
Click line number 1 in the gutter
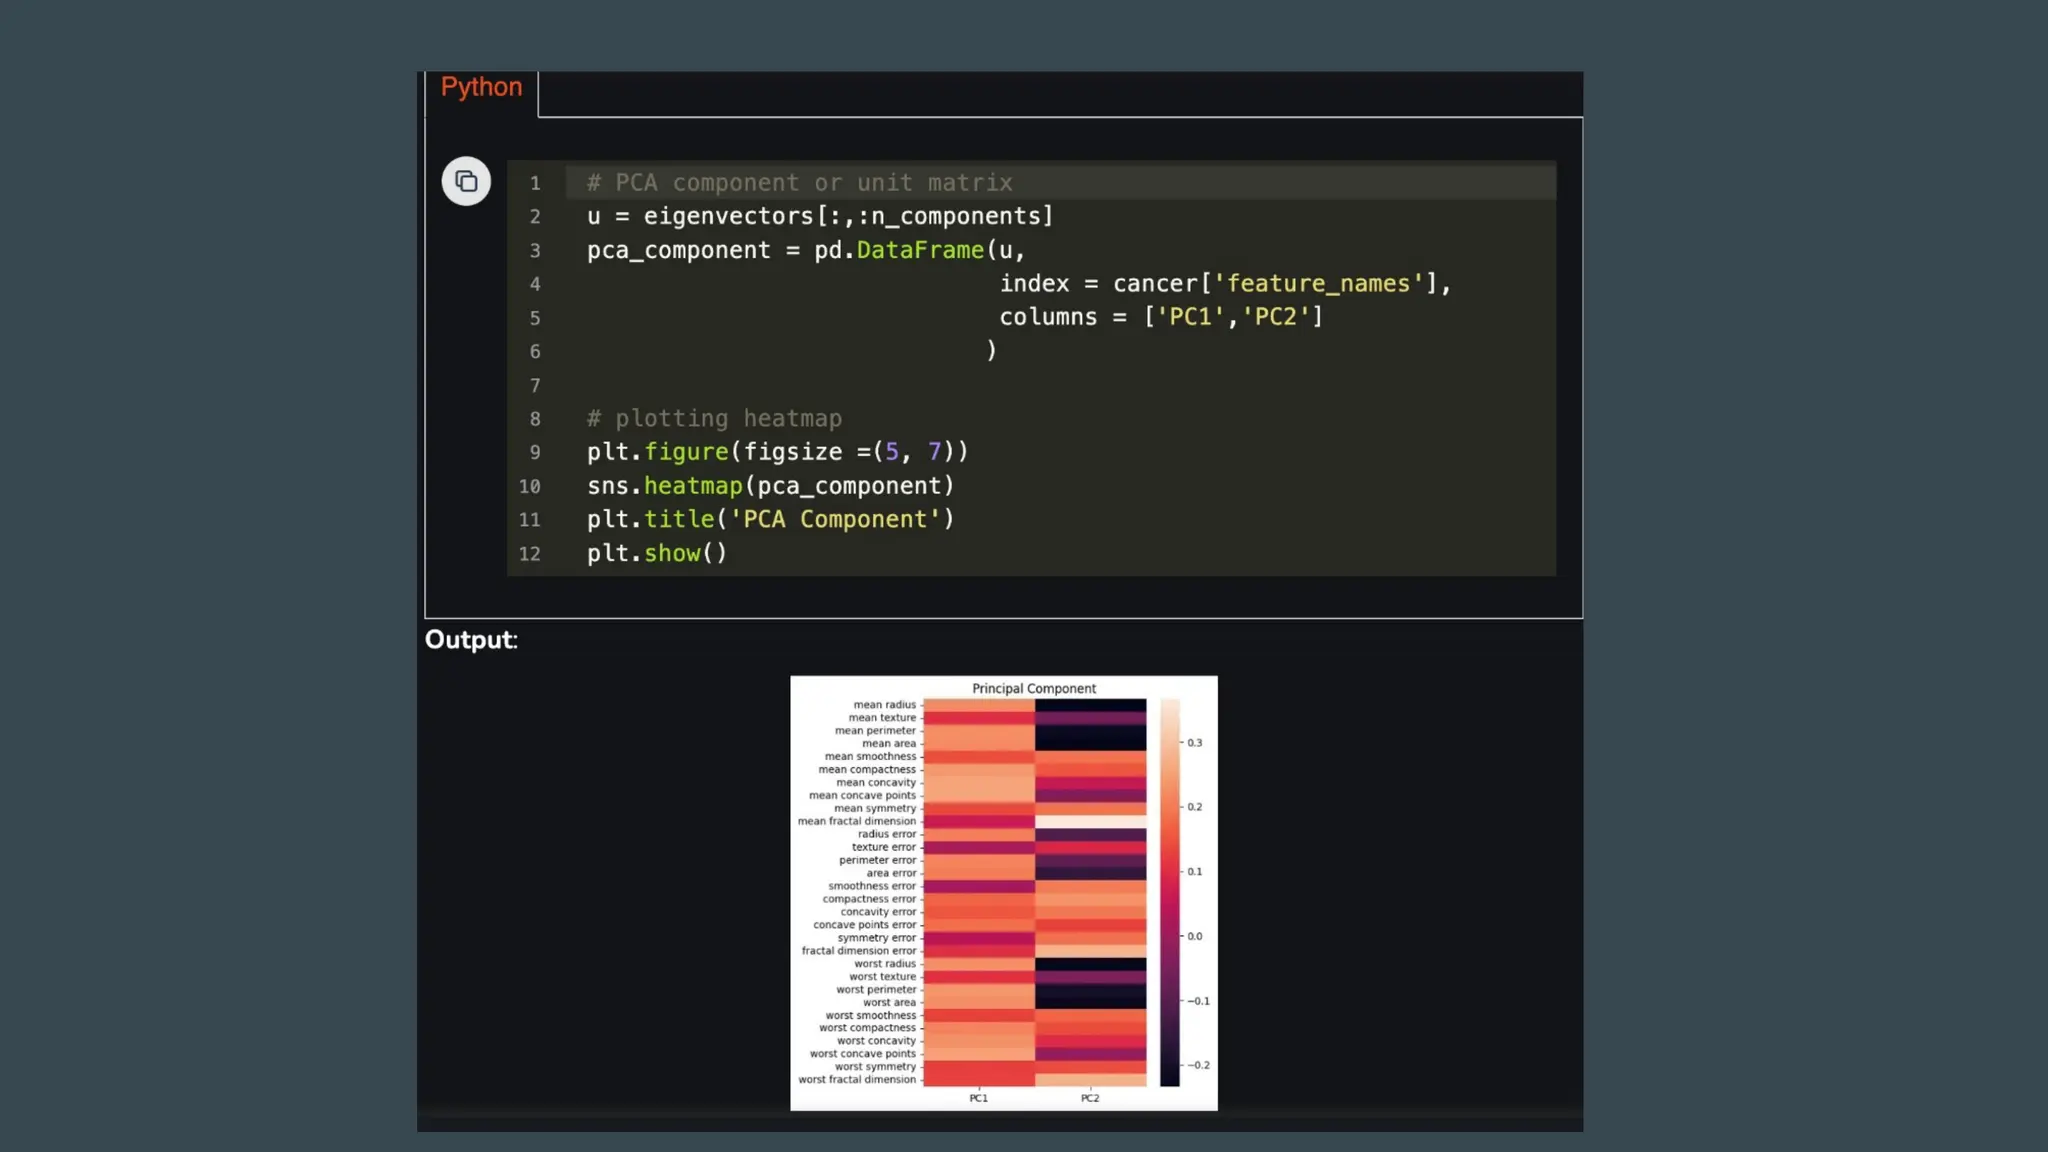pos(535,184)
